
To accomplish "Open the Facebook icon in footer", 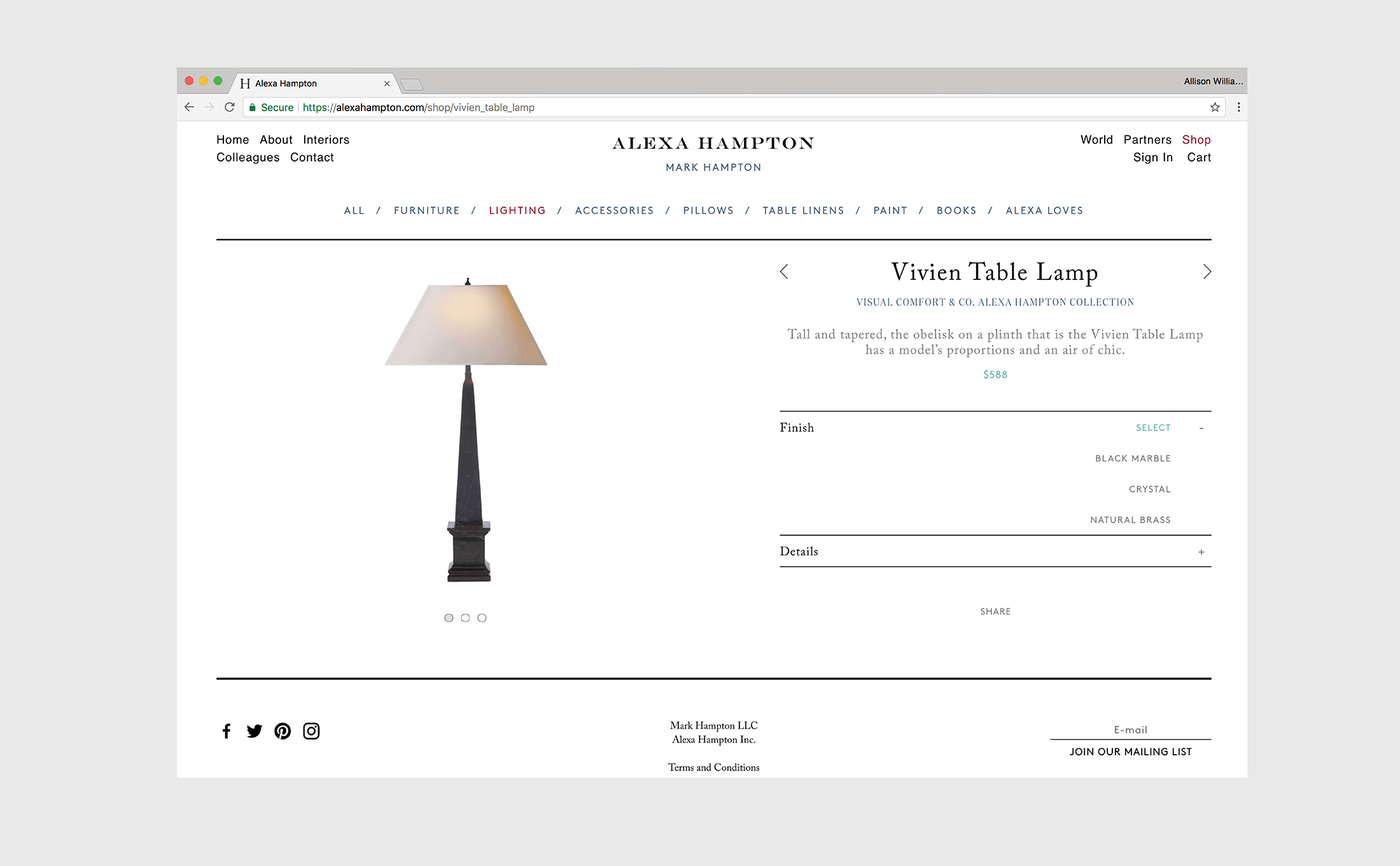I will 226,731.
